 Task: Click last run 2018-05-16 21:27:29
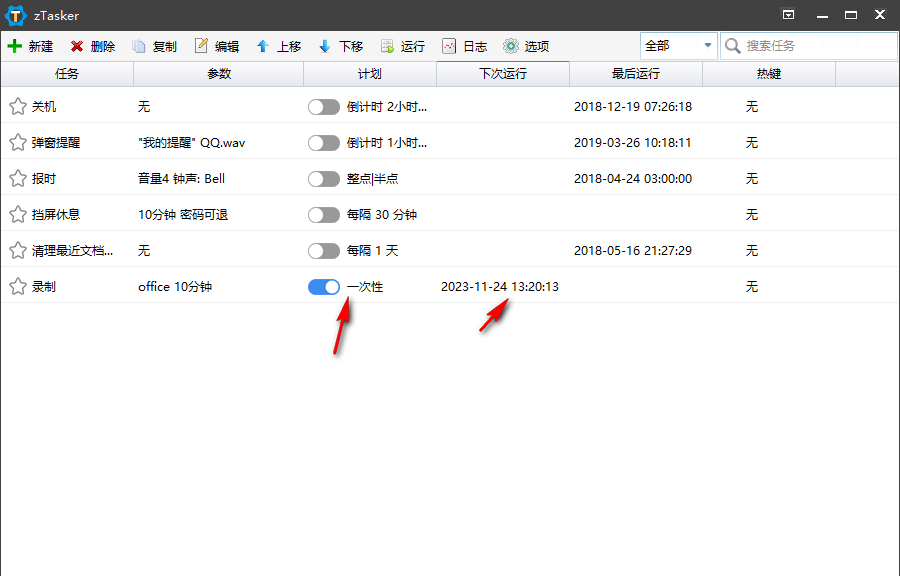click(633, 251)
